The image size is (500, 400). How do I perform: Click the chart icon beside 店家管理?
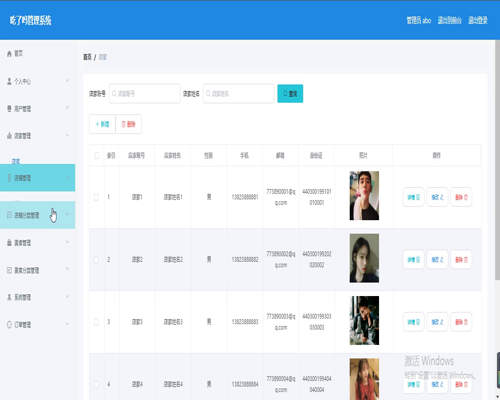click(x=9, y=136)
